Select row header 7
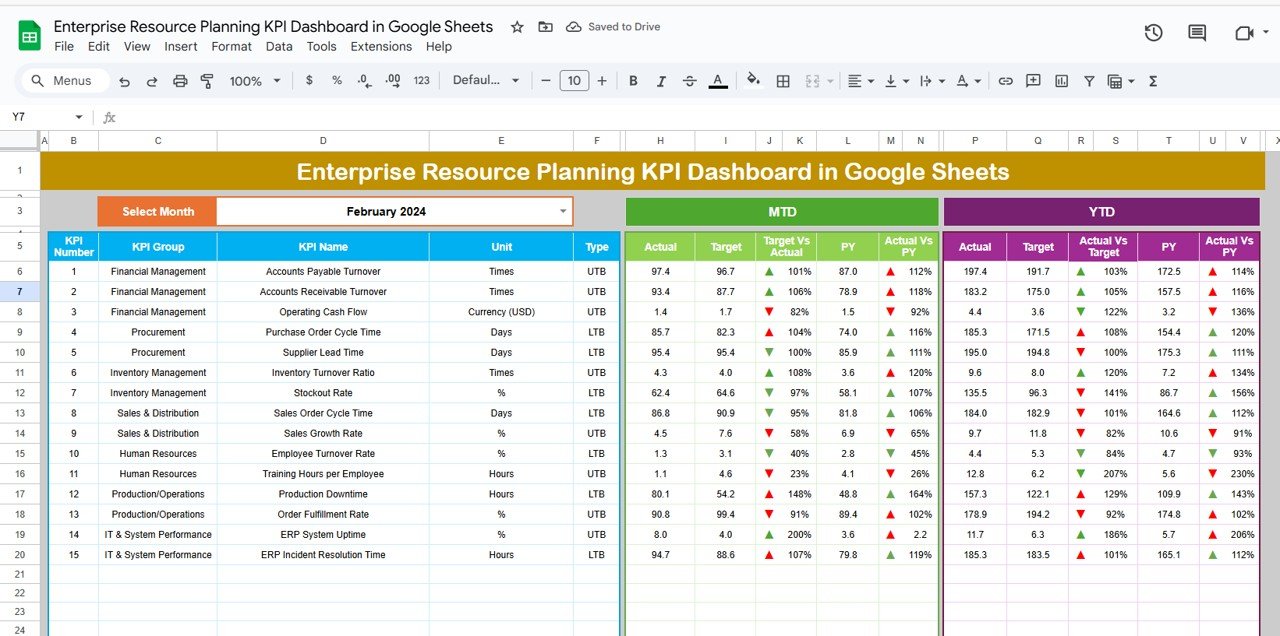 (20, 291)
